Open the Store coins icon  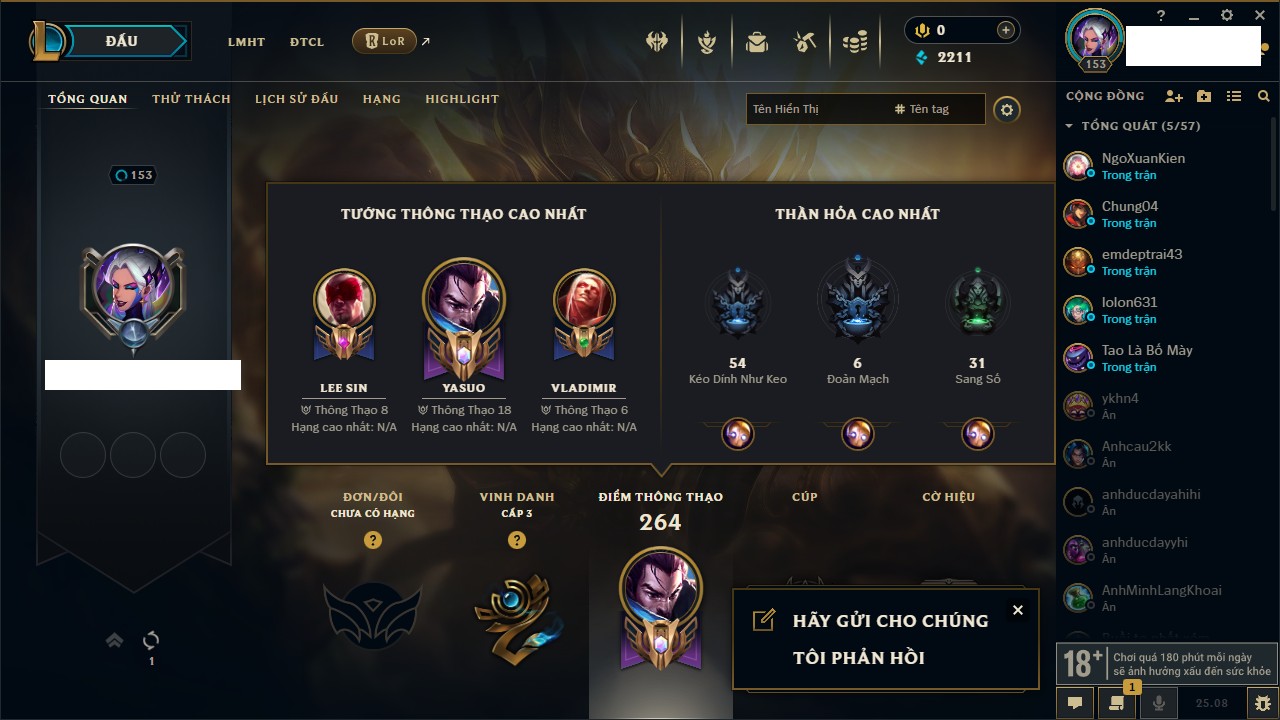pyautogui.click(x=854, y=42)
